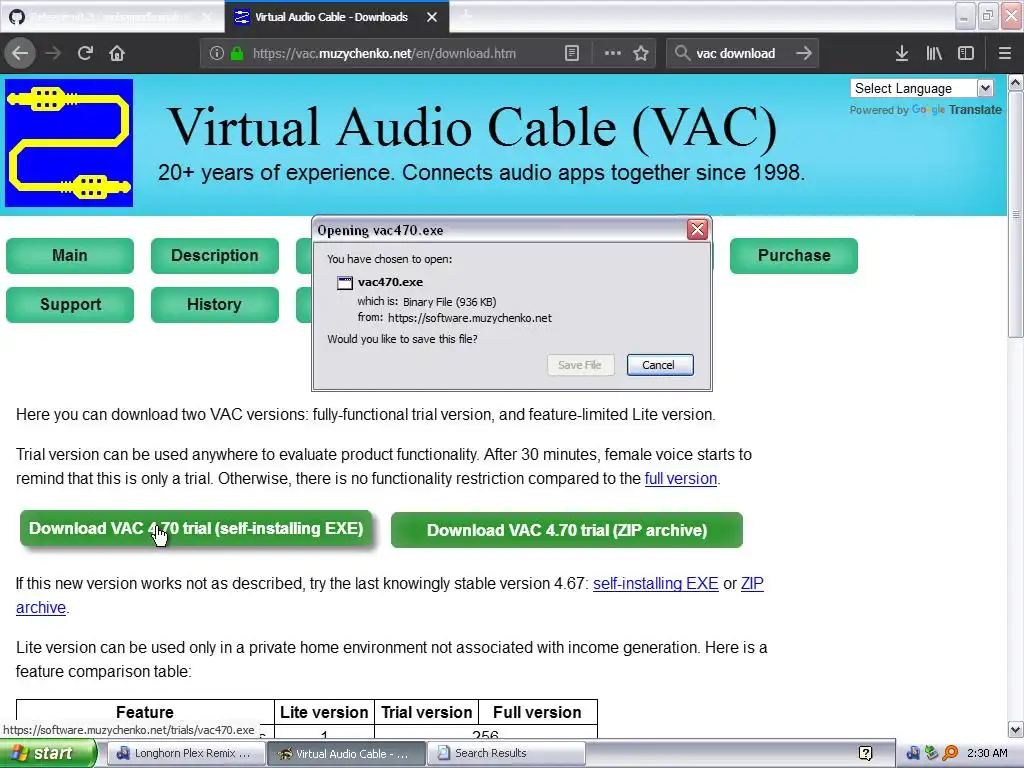
Task: Click the Trial version table header
Action: click(426, 712)
